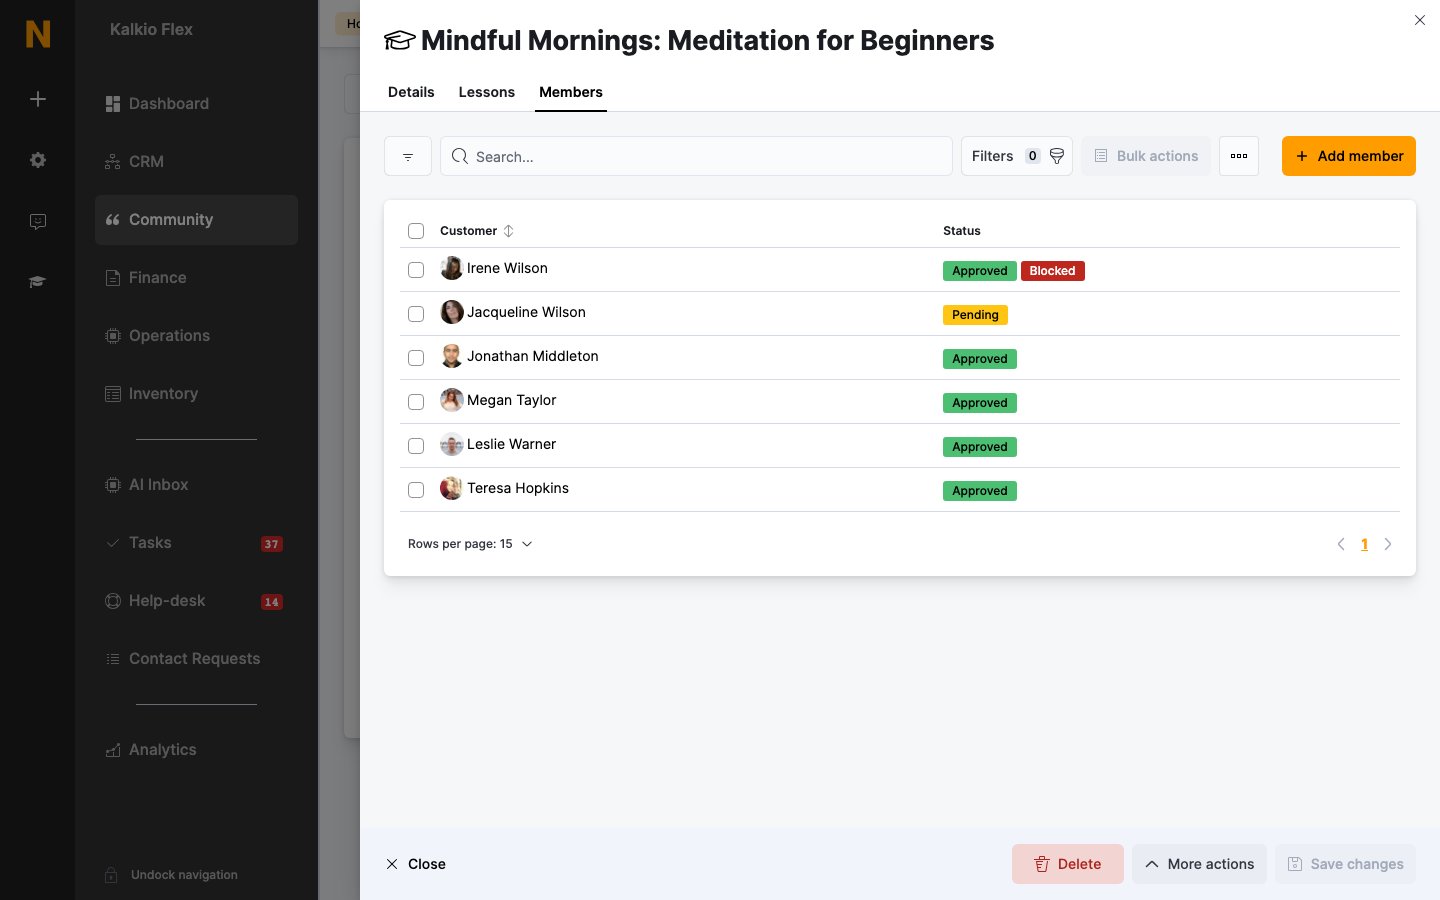Image resolution: width=1440 pixels, height=900 pixels.
Task: Click into the Search field
Action: (x=696, y=156)
